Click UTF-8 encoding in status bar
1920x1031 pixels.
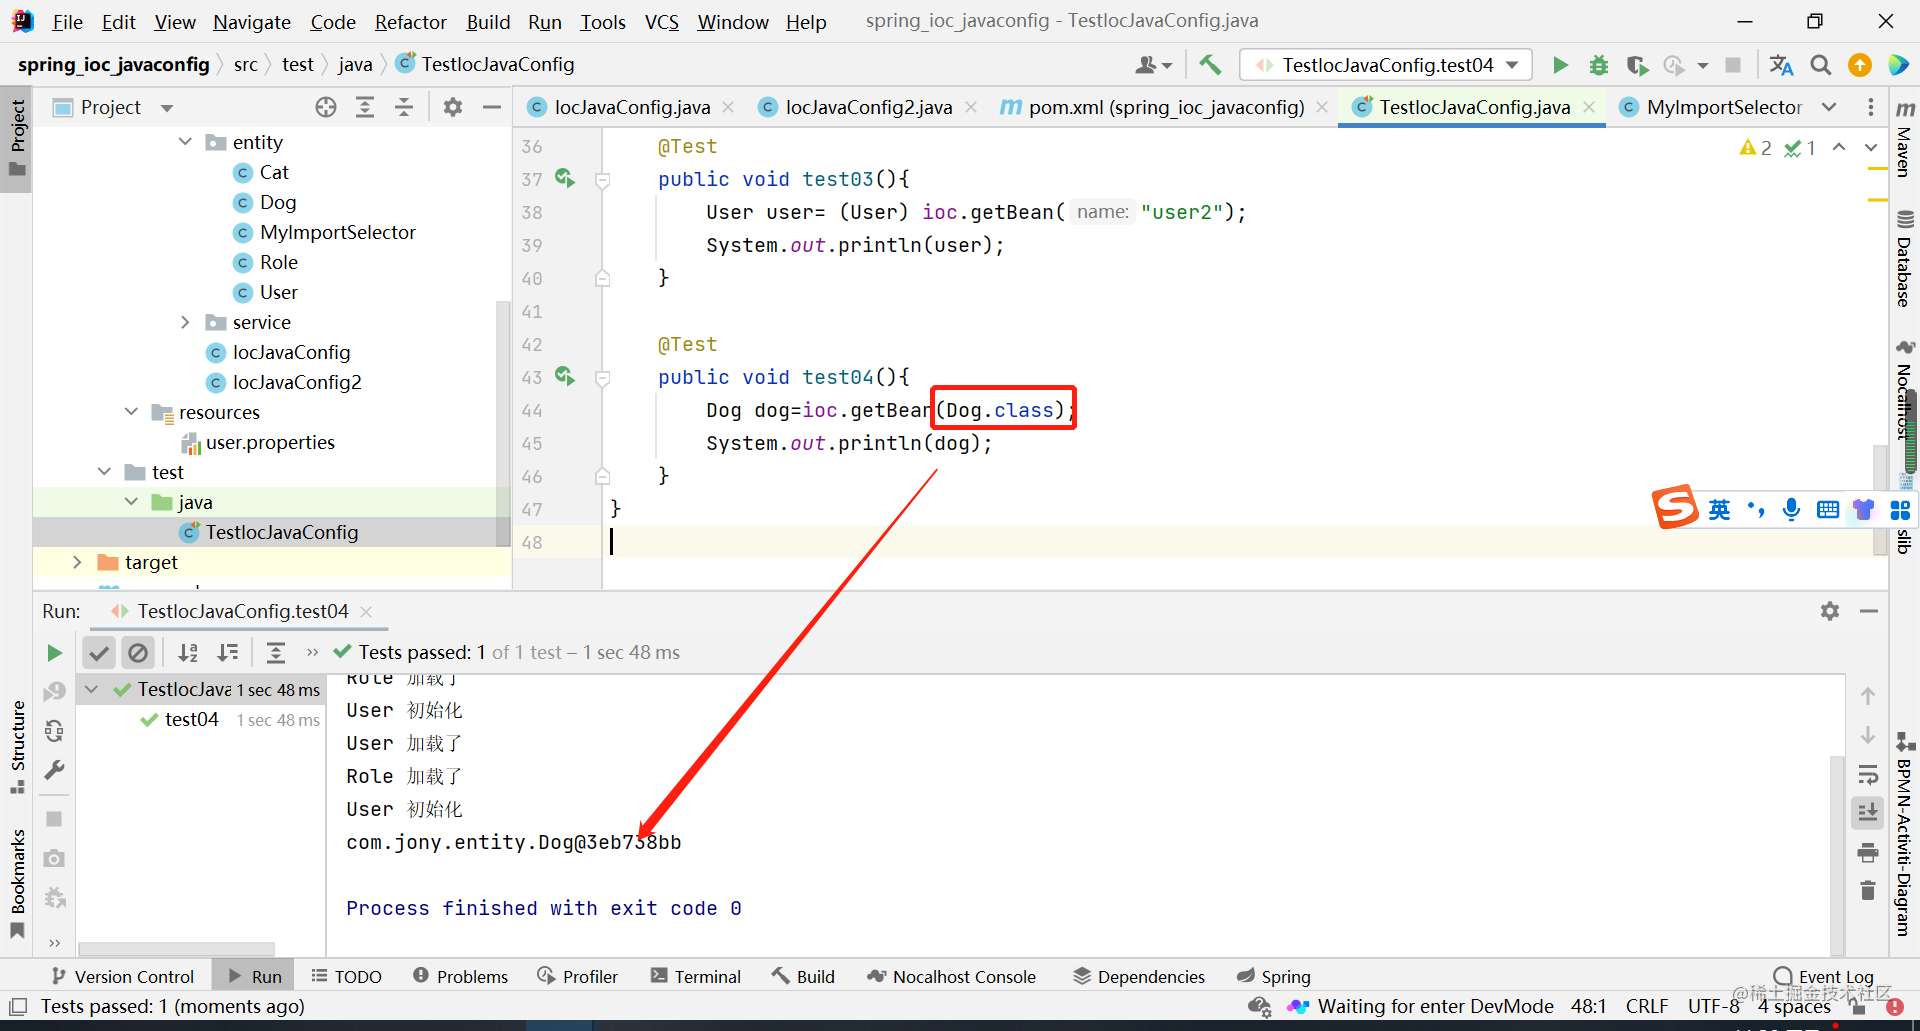click(1713, 1006)
